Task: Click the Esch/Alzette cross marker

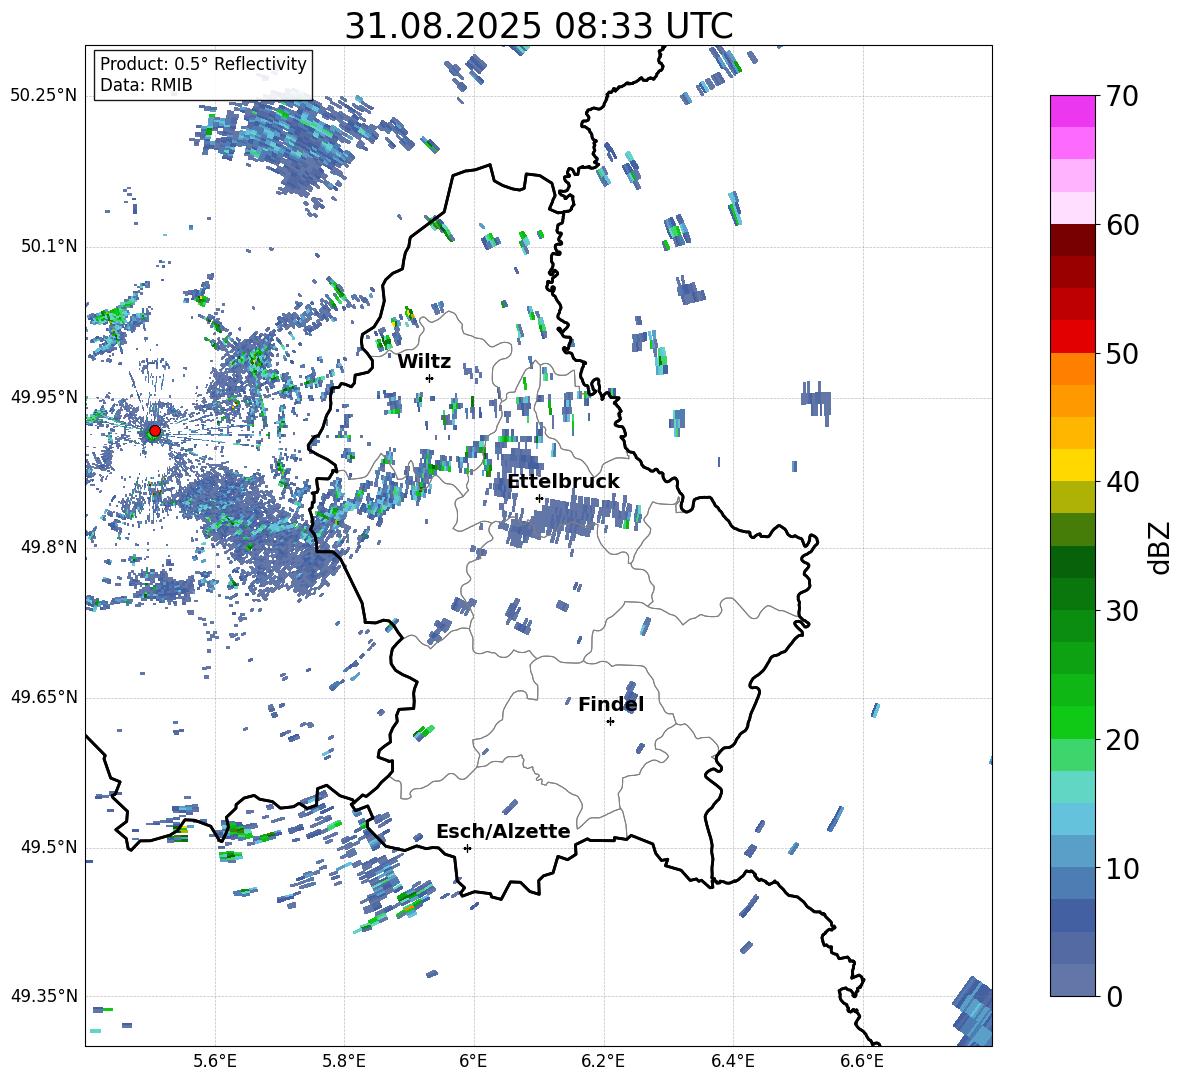Action: (x=467, y=848)
